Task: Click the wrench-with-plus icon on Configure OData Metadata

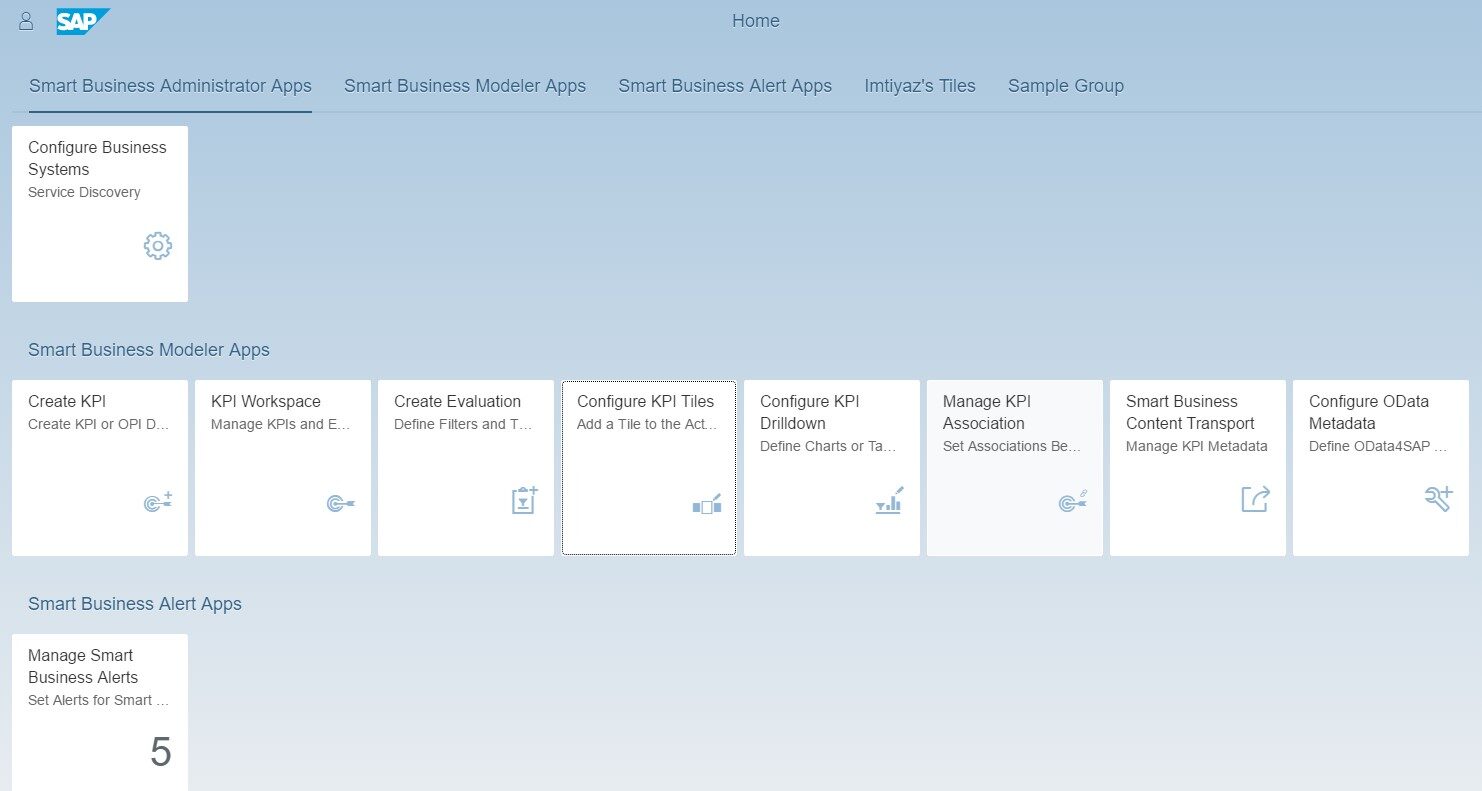Action: tap(1437, 500)
